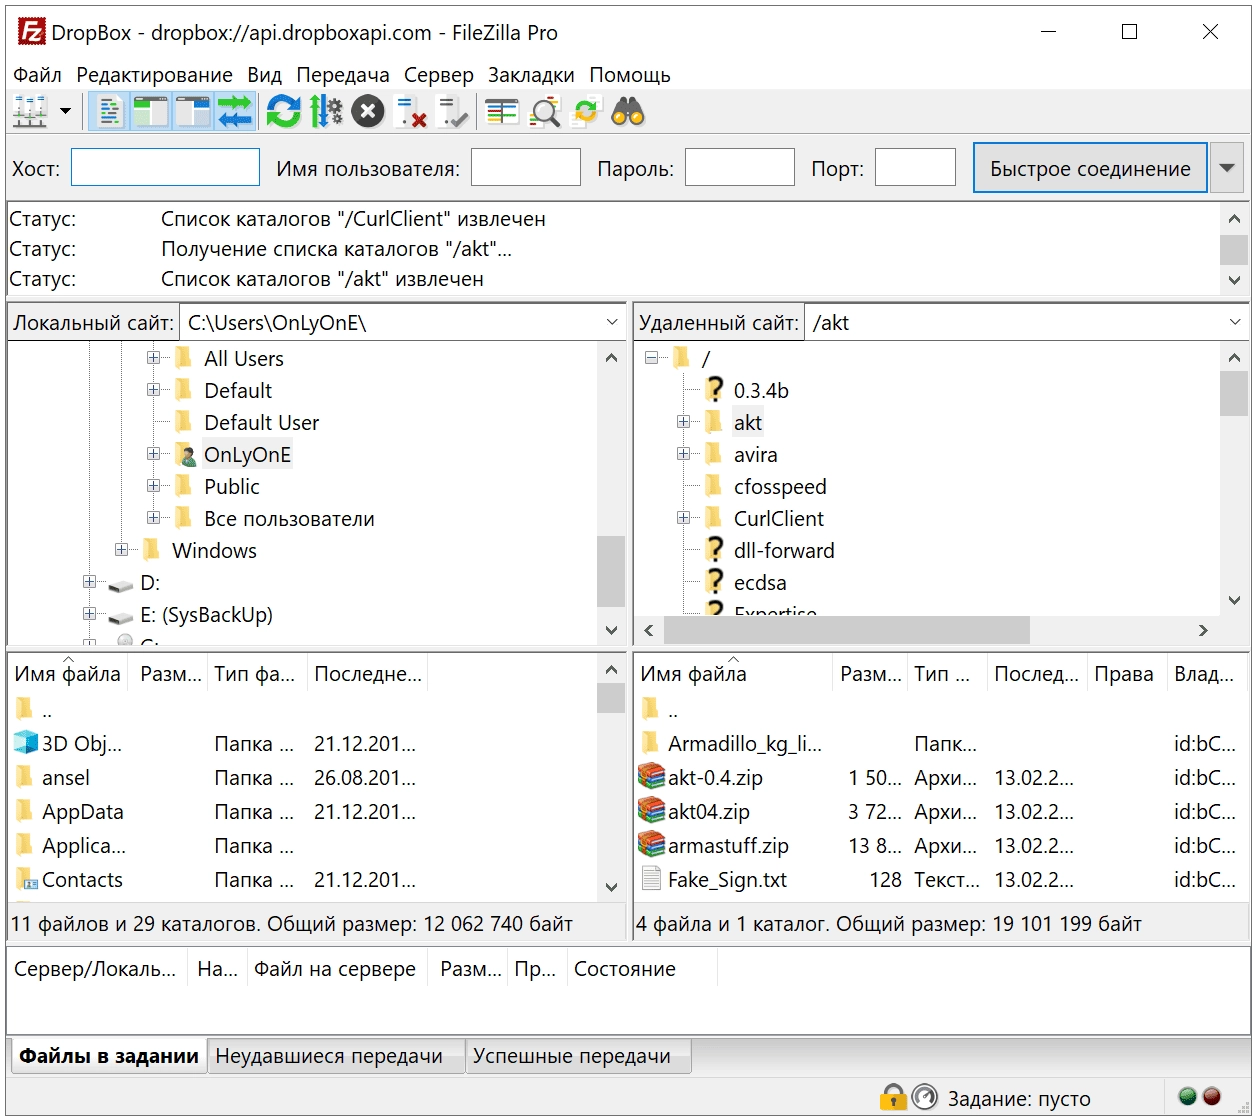The height and width of the screenshot is (1120, 1256).
Task: Click the Пароль input field
Action: coord(740,167)
